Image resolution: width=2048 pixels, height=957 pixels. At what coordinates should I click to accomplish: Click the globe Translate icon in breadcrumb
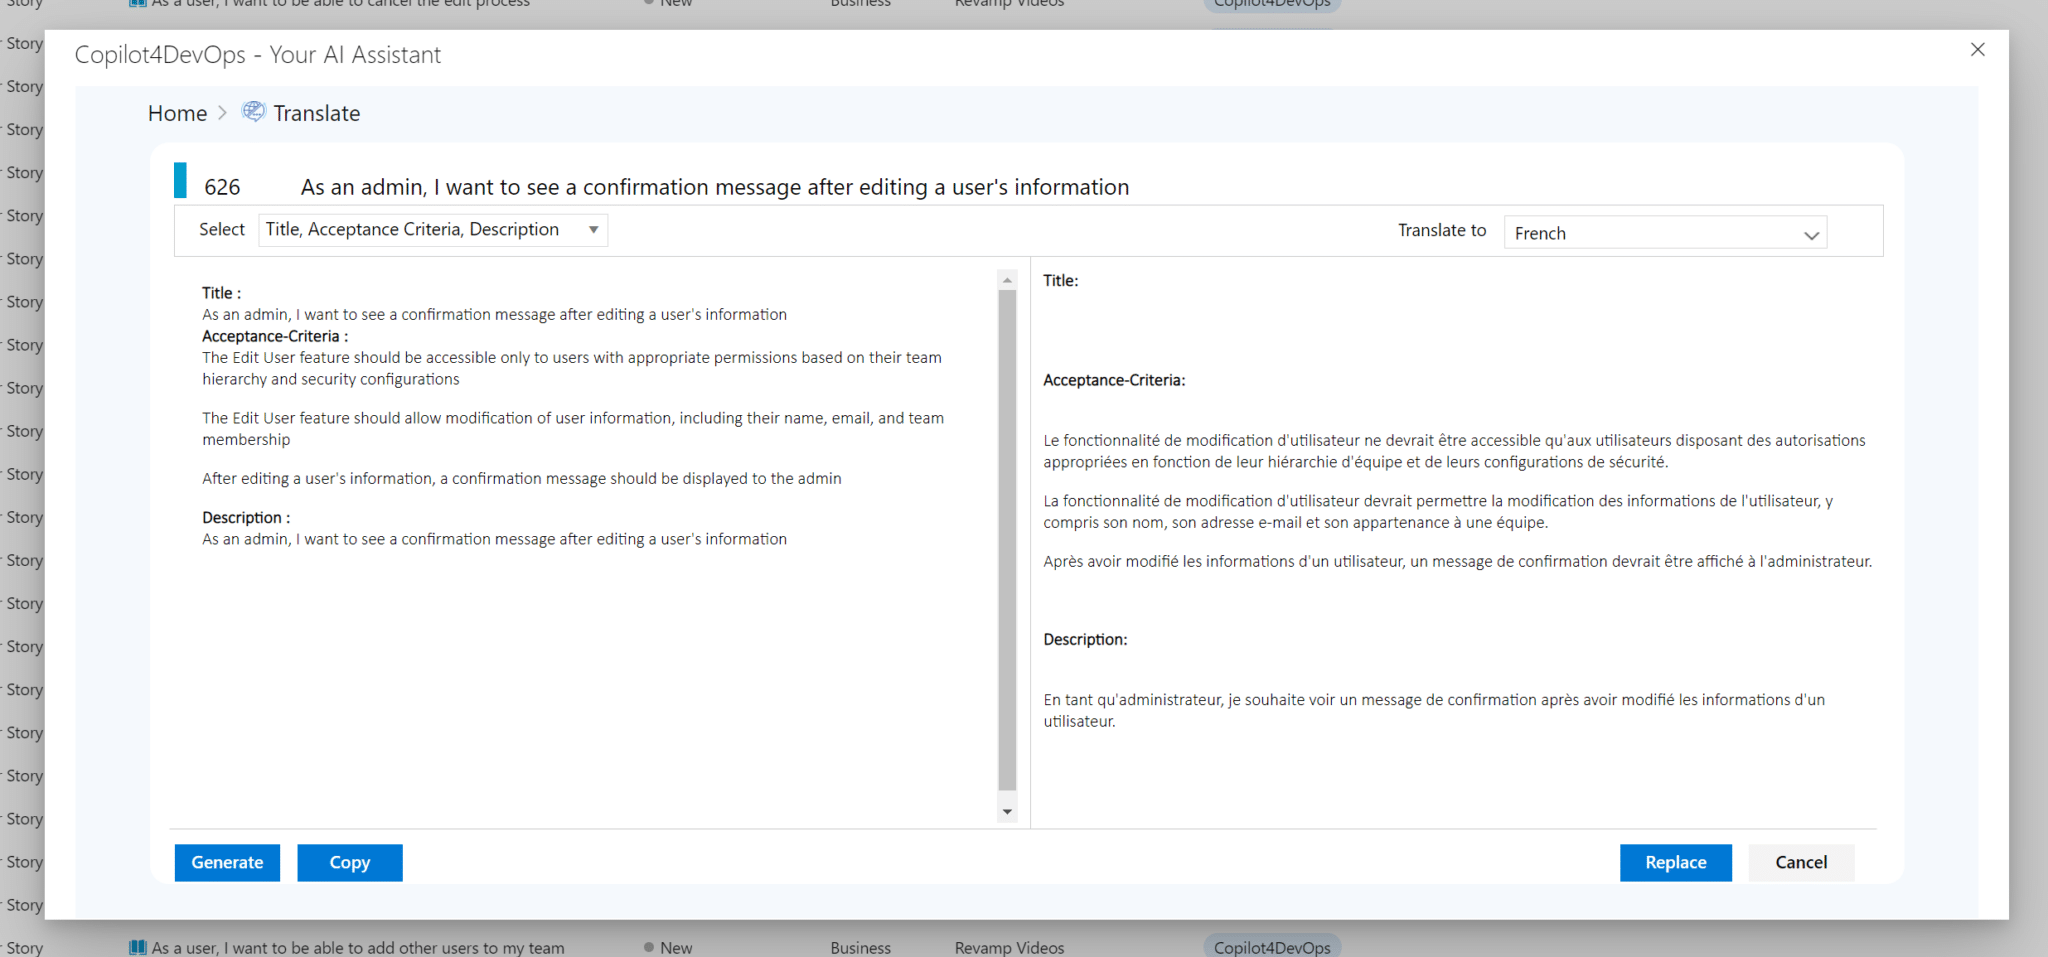(x=253, y=112)
